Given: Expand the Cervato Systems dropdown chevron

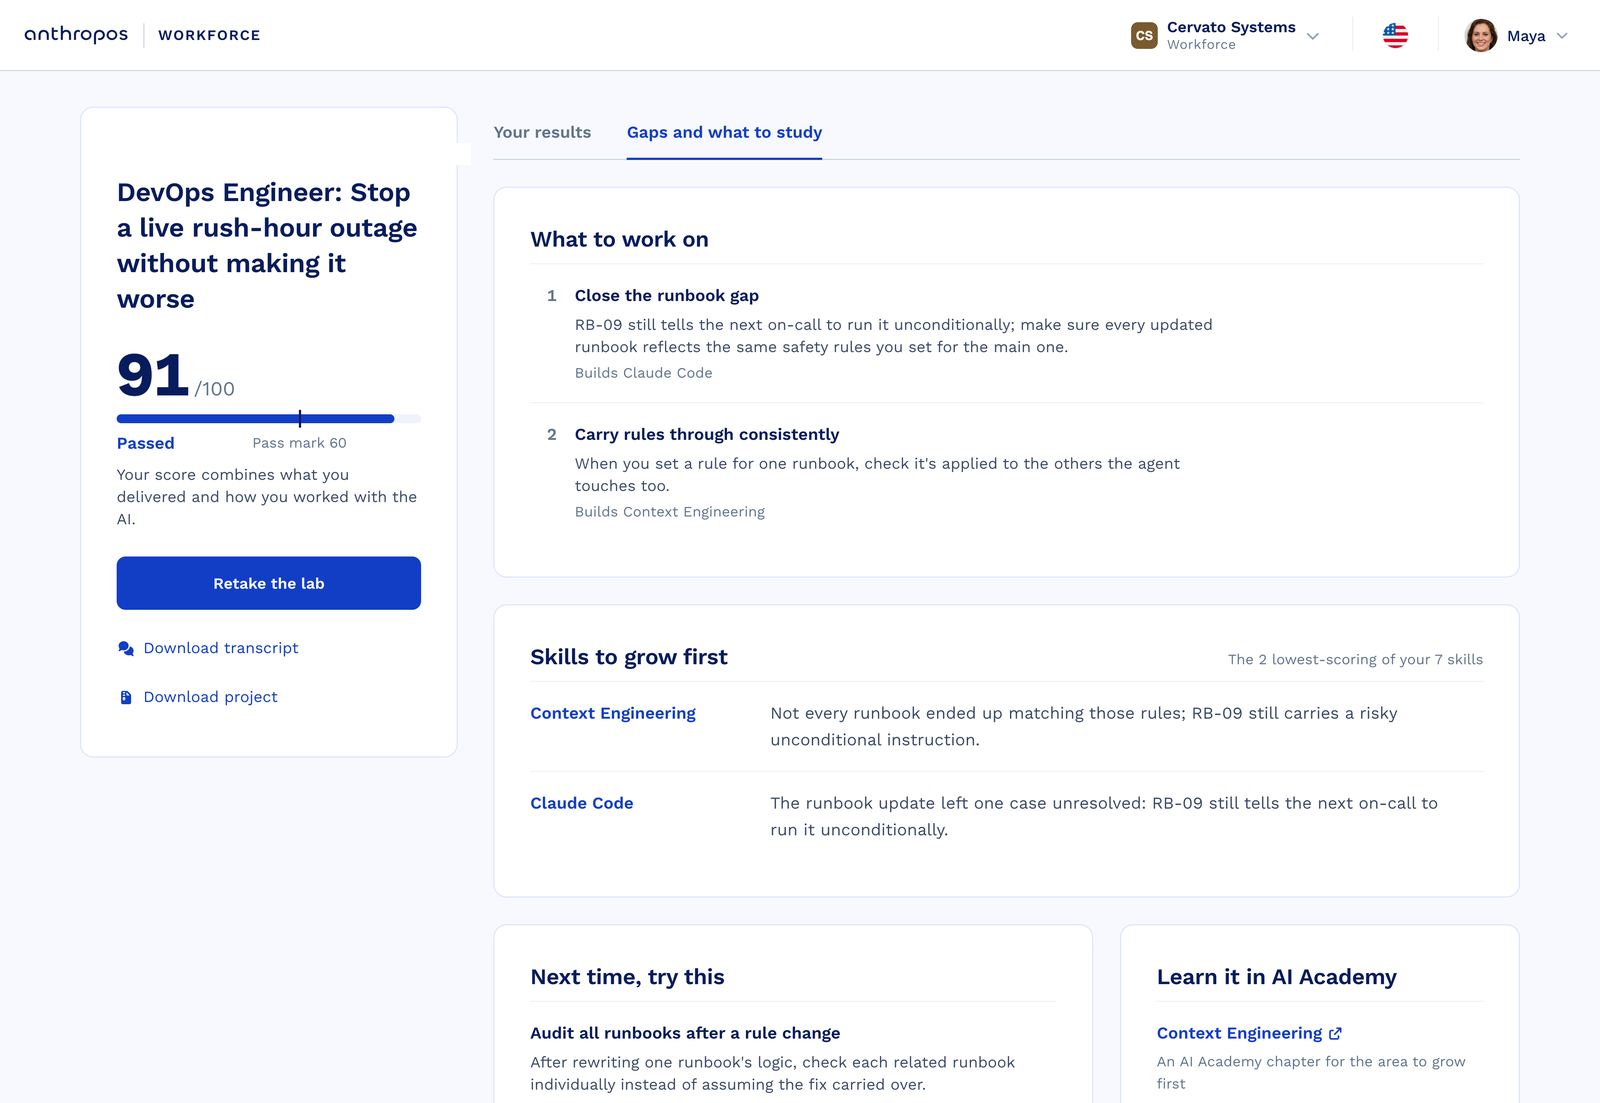Looking at the screenshot, I should (x=1313, y=36).
